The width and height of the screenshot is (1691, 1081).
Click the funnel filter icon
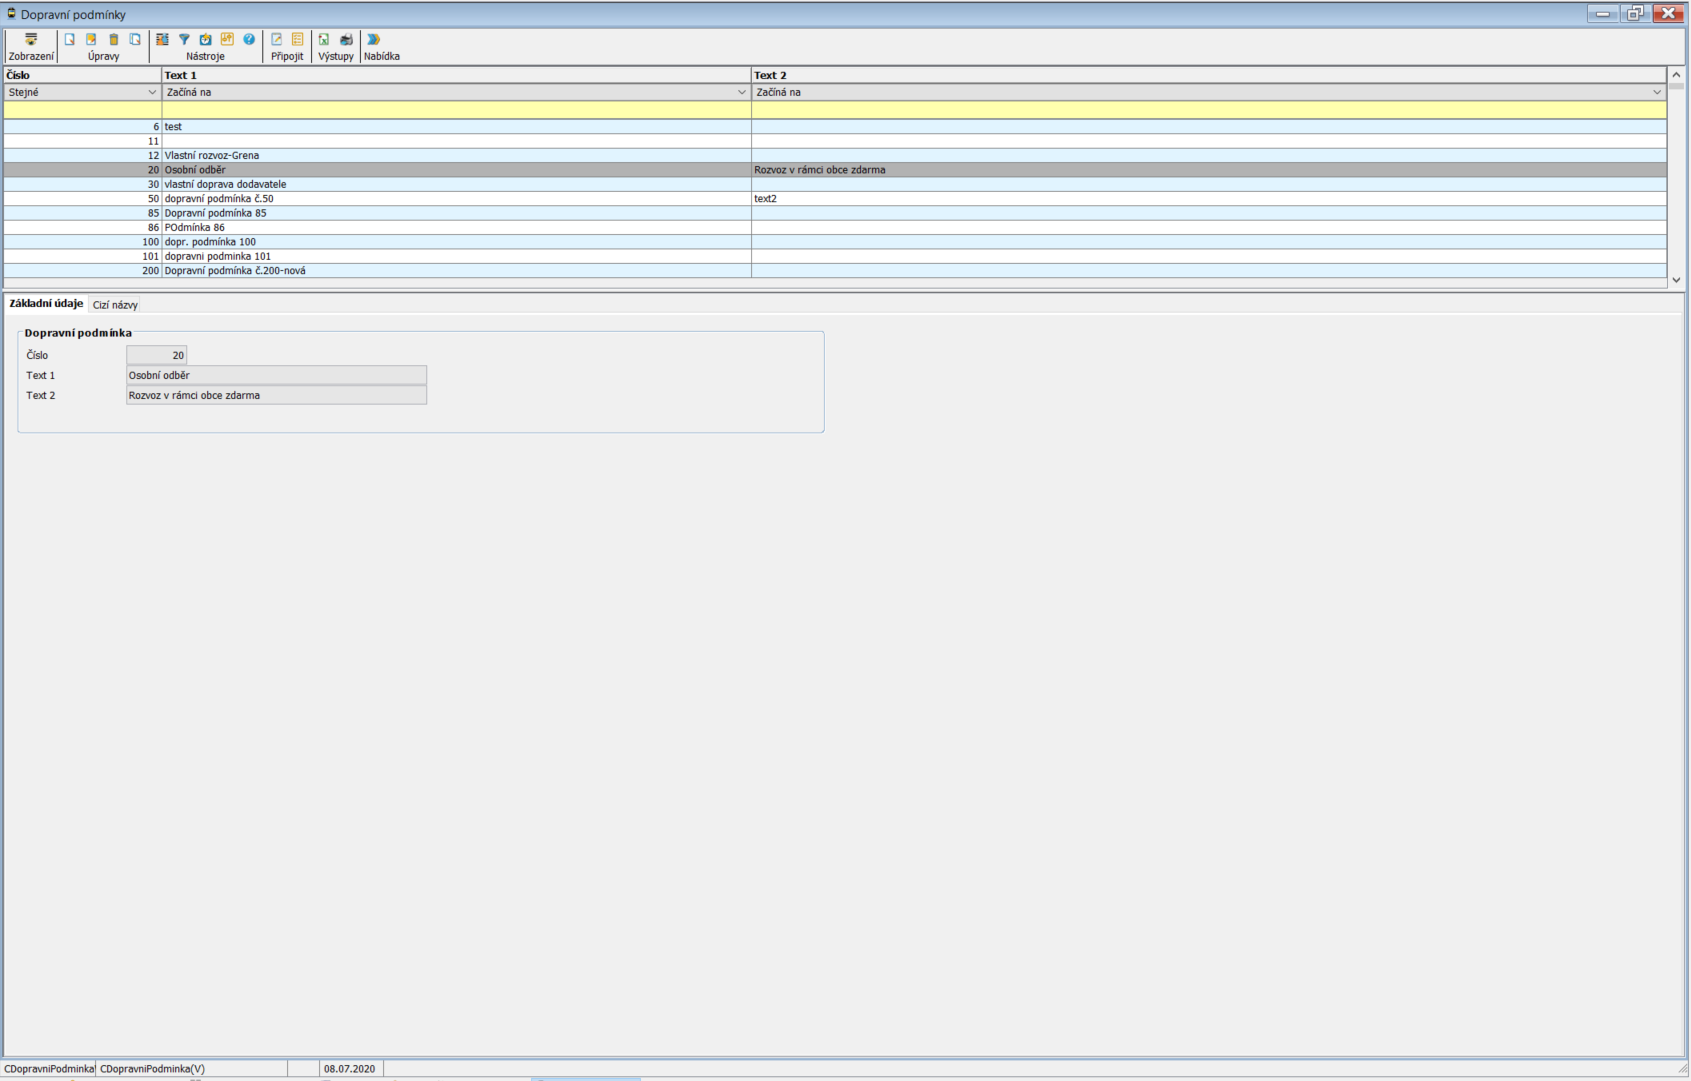coord(184,40)
